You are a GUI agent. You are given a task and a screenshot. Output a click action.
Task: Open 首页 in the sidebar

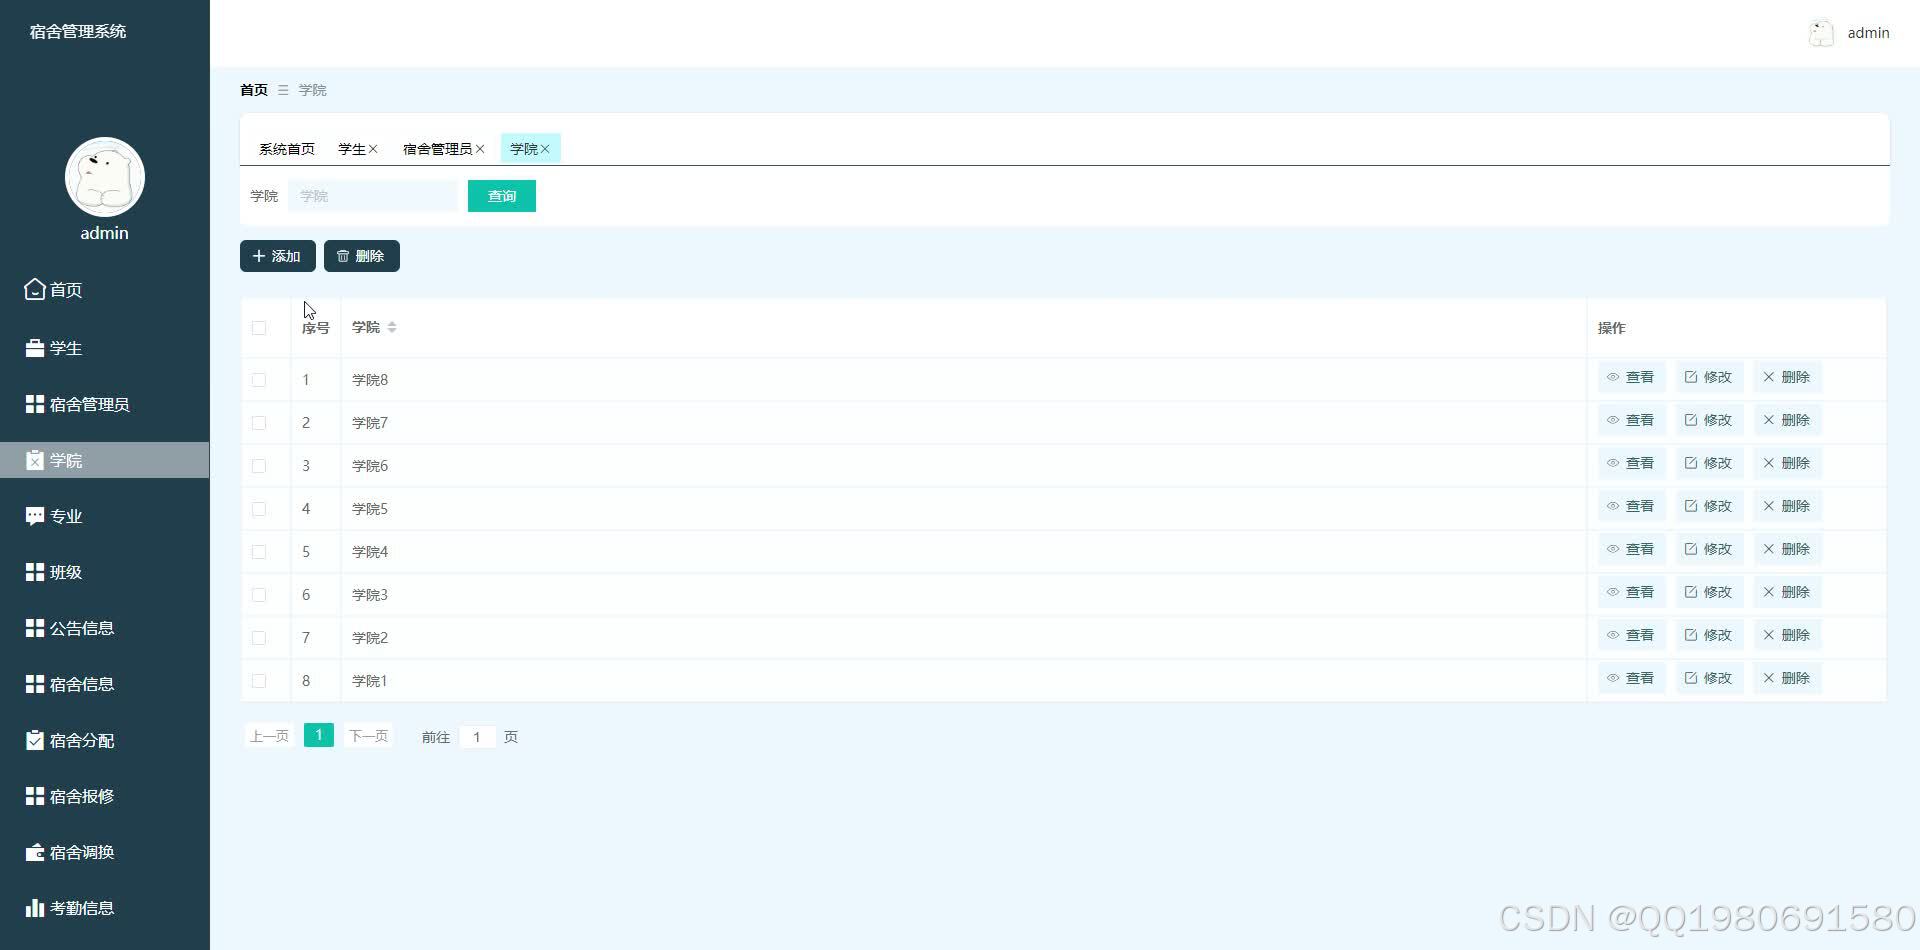104,290
